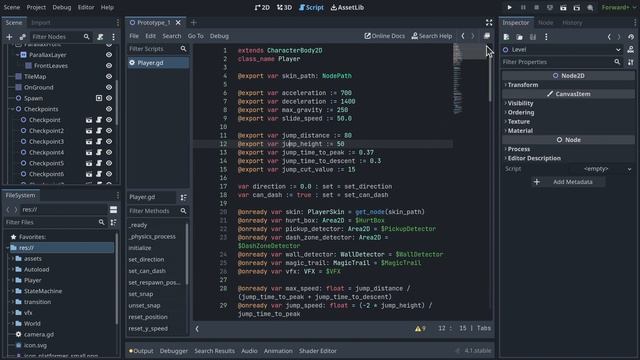Open the Level node selector dropdown
The width and height of the screenshot is (640, 360).
tap(562, 49)
